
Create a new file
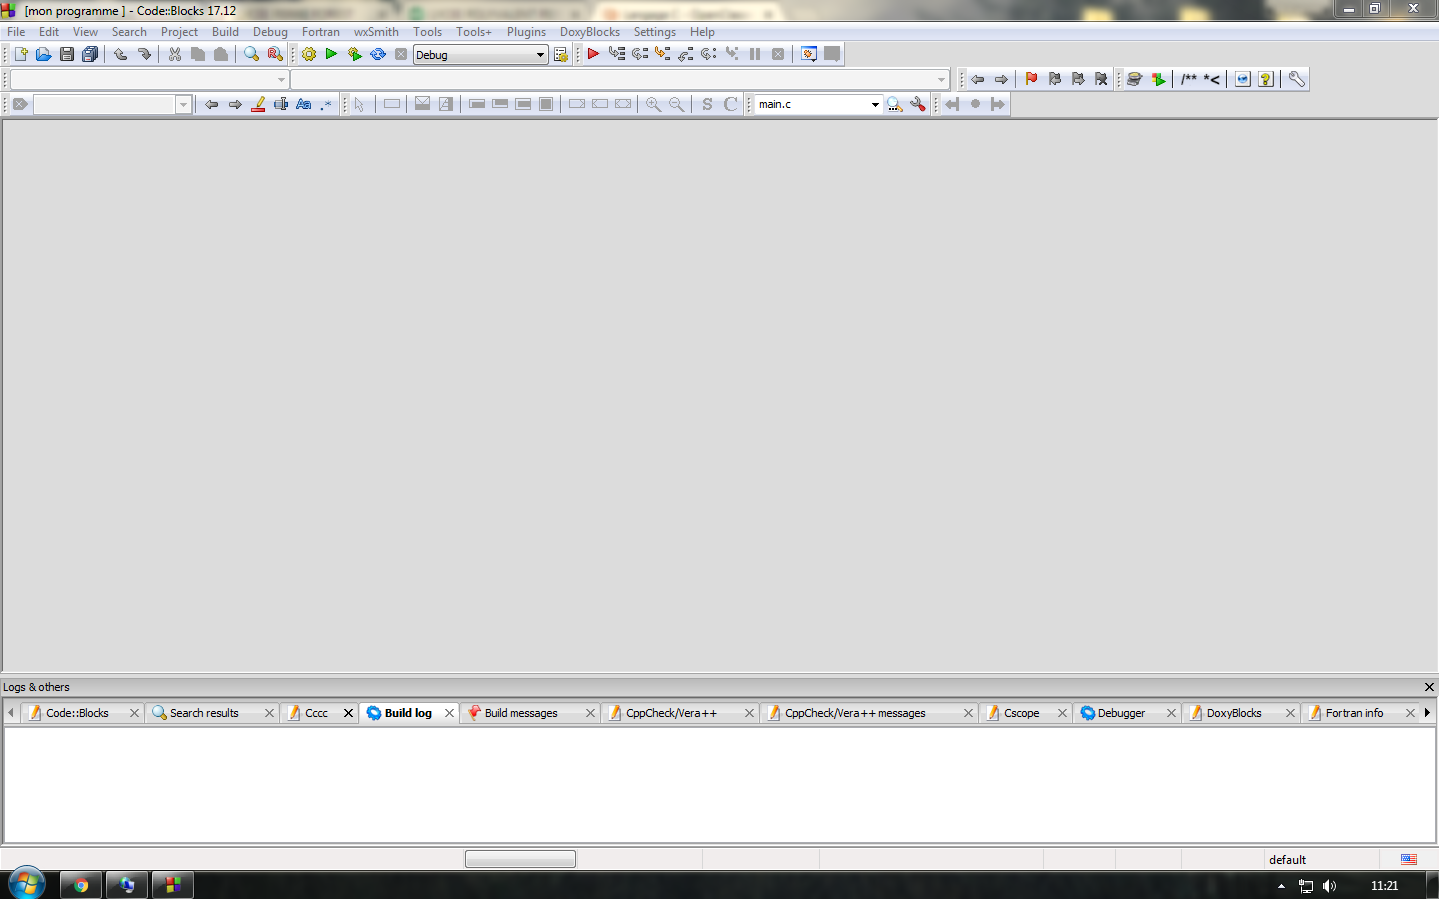coord(19,54)
